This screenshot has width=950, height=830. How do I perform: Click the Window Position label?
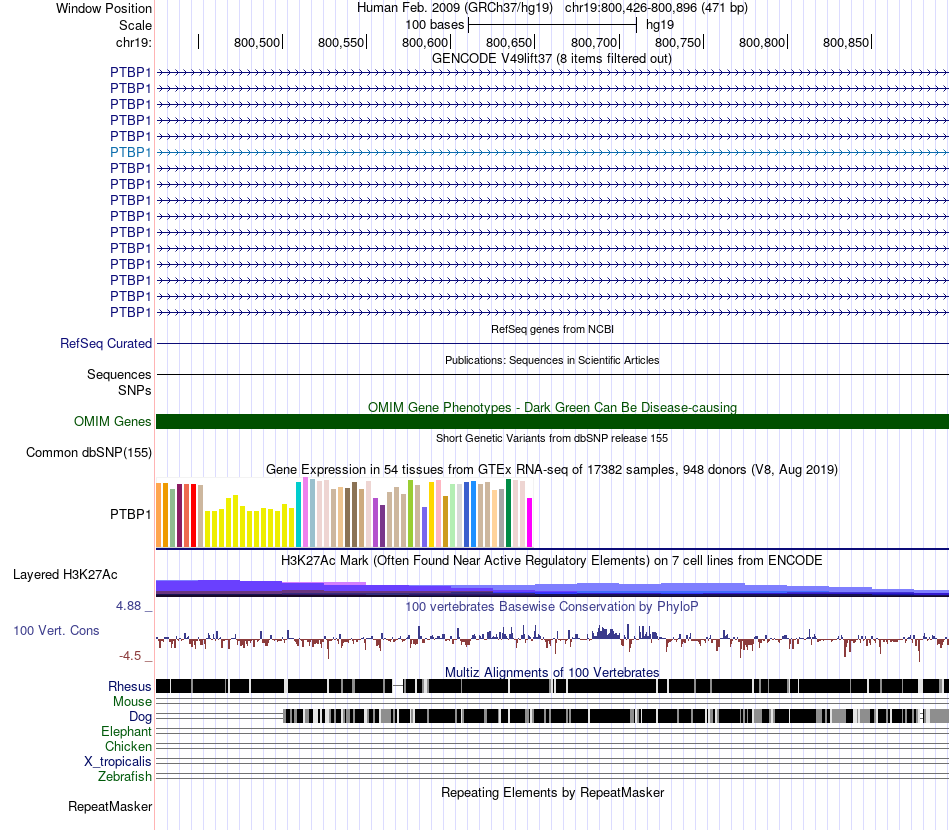(104, 8)
